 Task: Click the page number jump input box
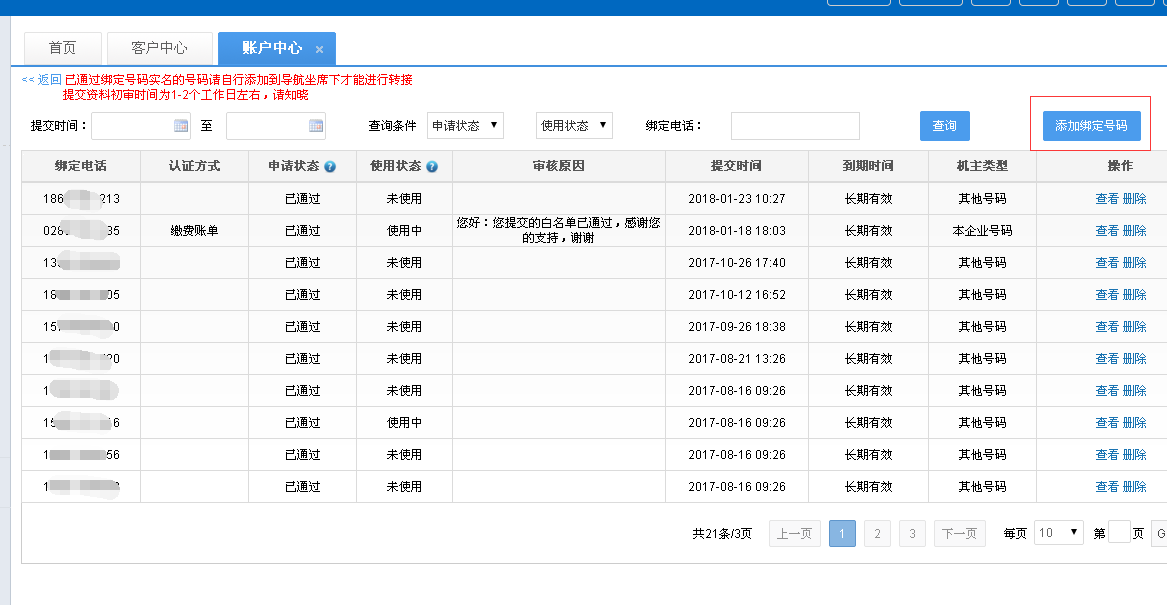click(1119, 533)
